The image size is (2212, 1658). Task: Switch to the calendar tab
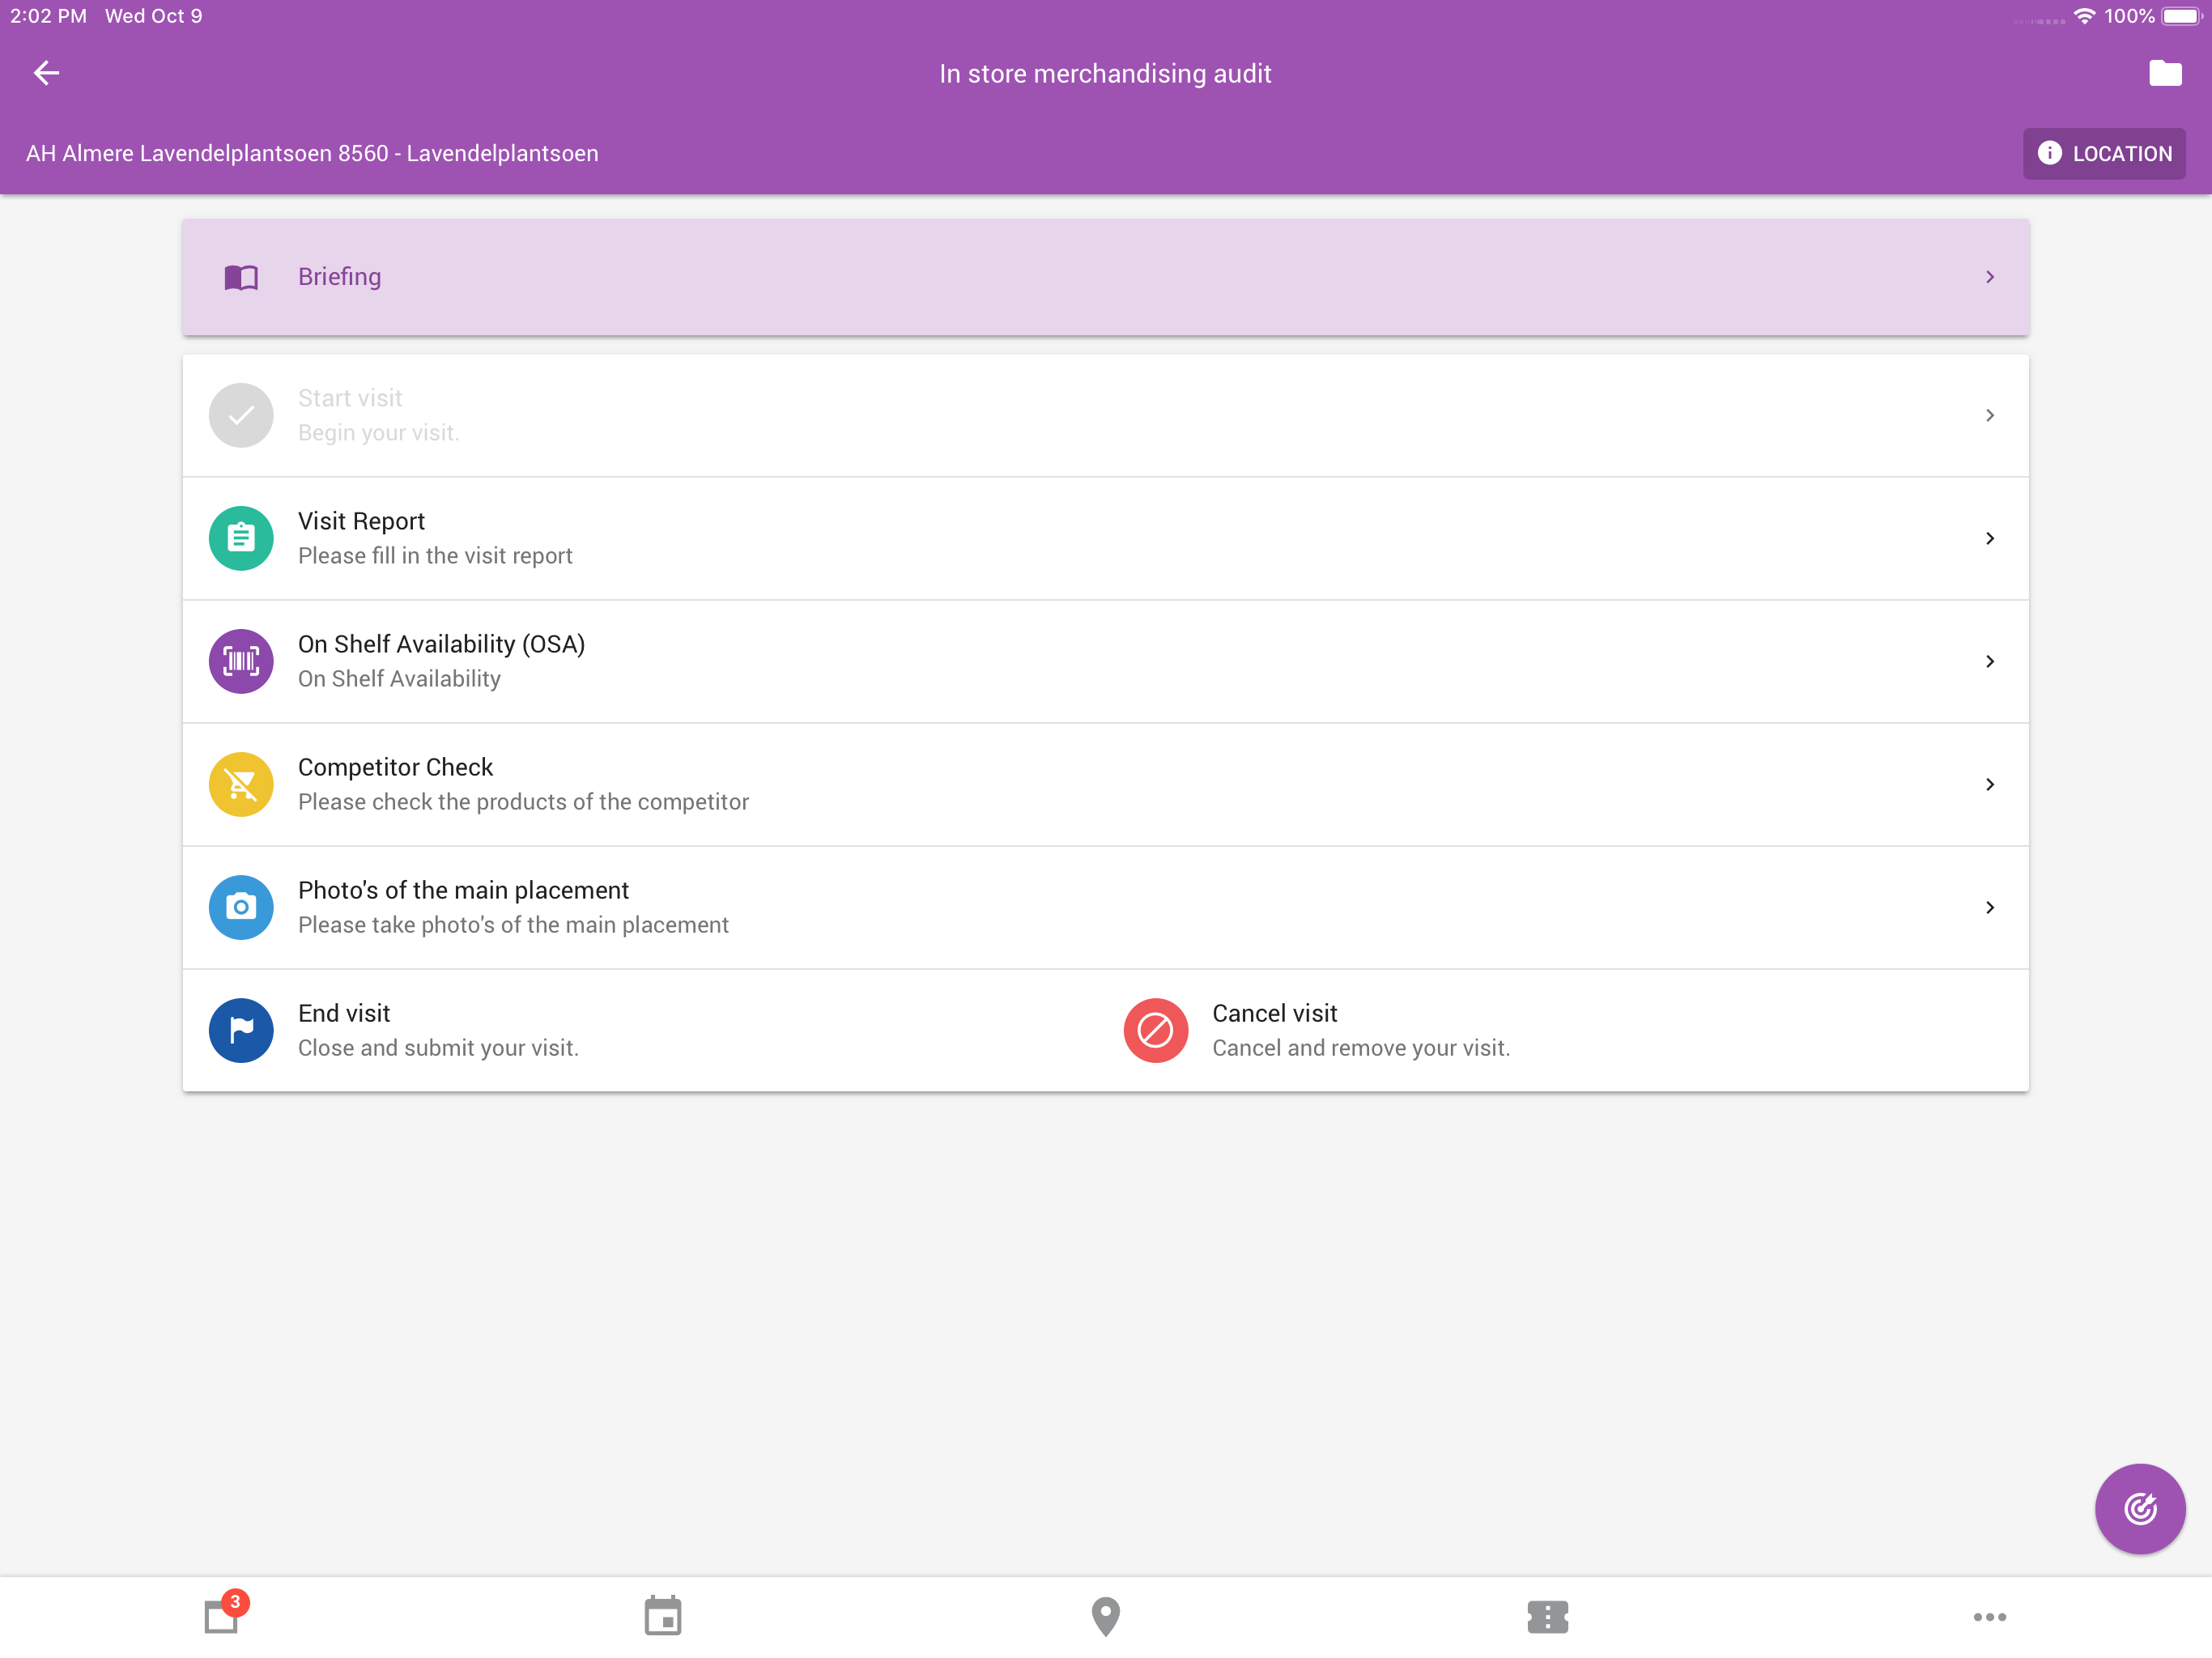pos(663,1616)
